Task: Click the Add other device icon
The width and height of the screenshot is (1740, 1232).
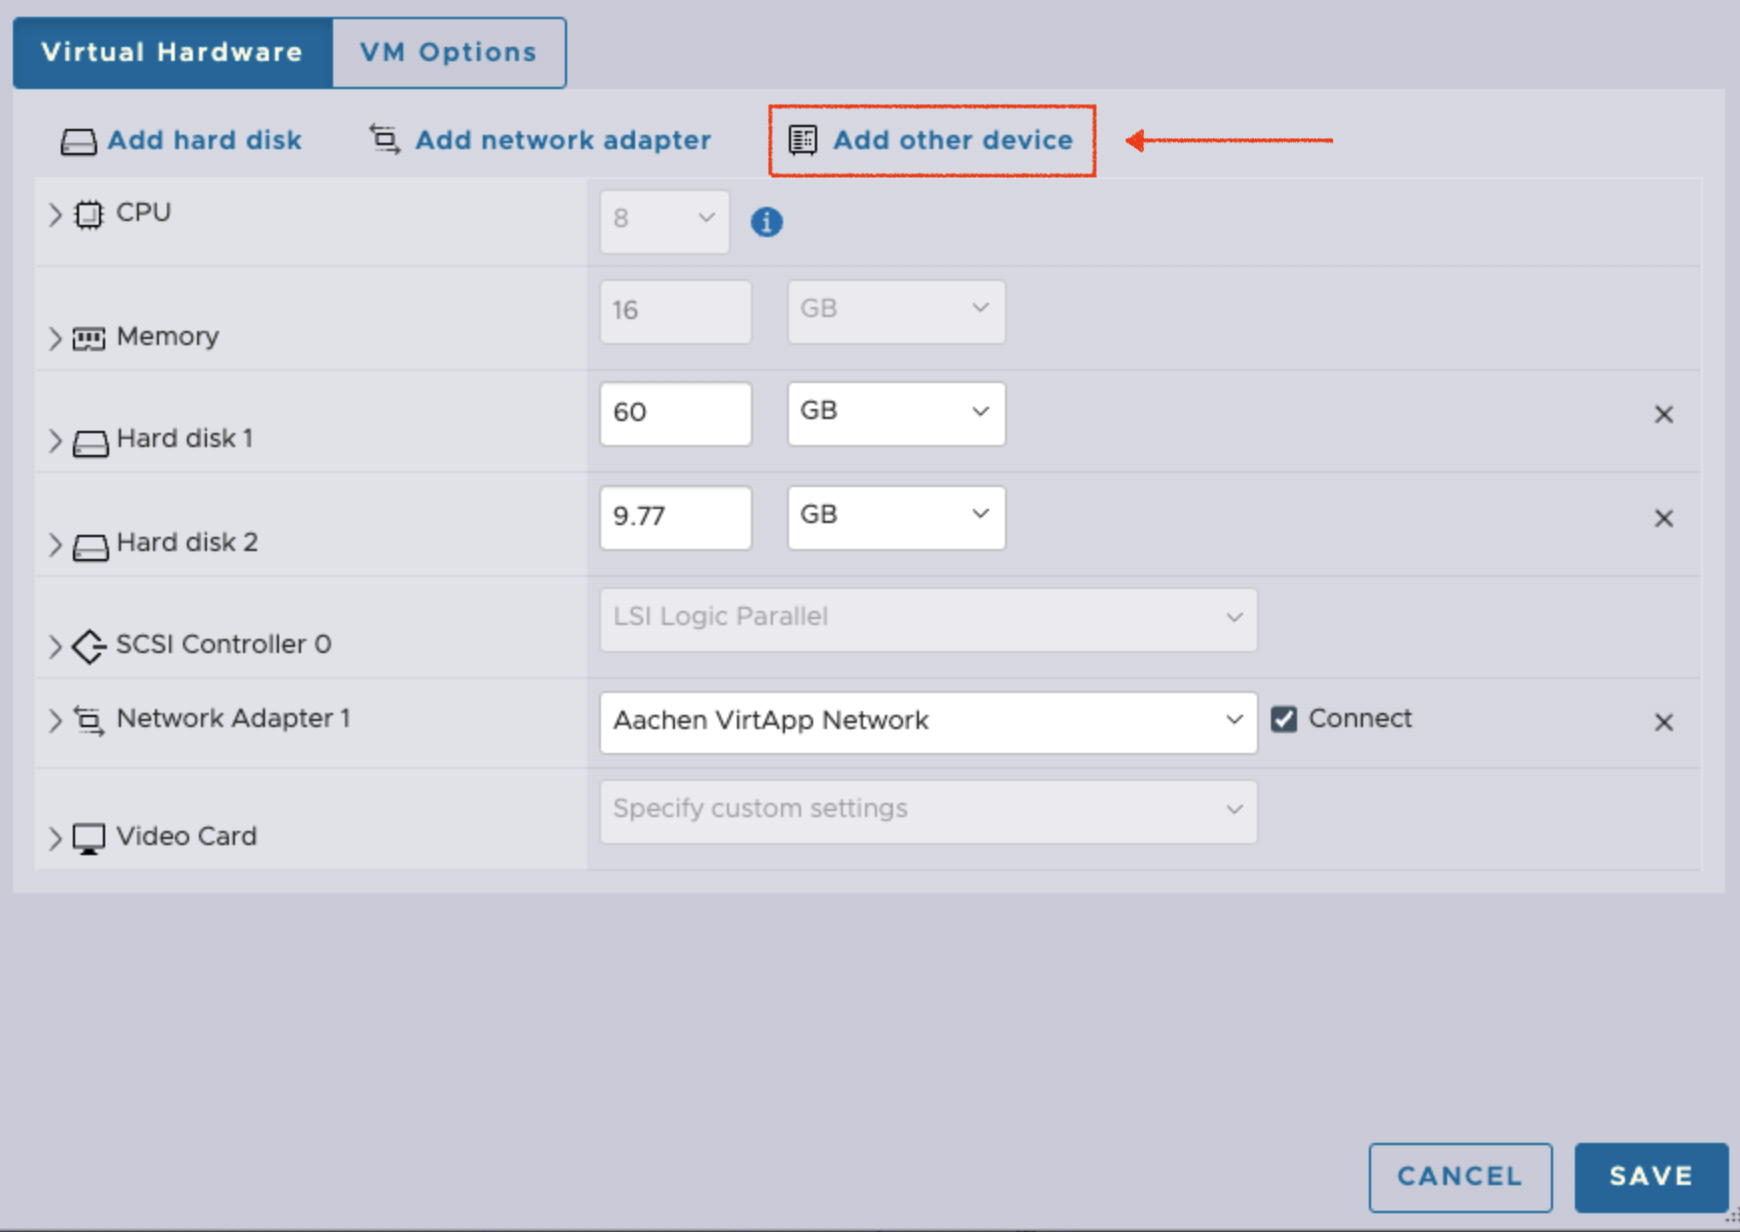Action: [802, 140]
